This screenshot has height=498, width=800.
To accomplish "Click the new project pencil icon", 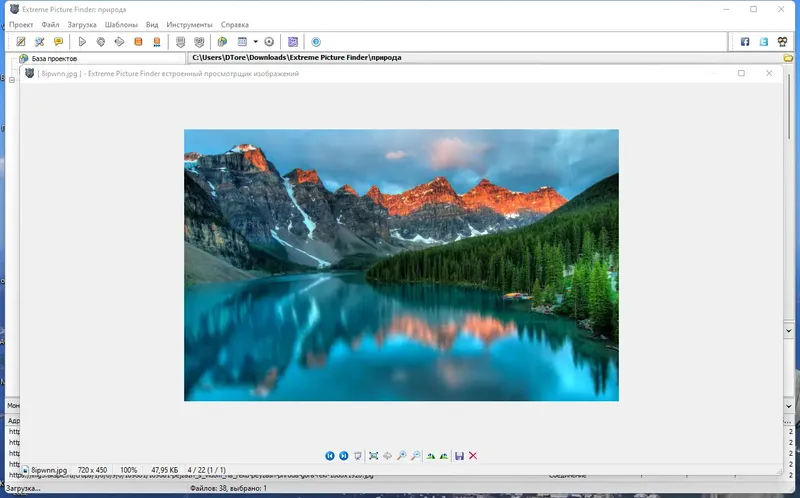I will [21, 42].
